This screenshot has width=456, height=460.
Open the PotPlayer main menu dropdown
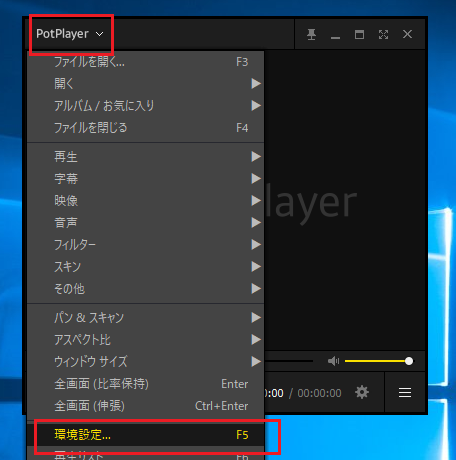tap(70, 34)
